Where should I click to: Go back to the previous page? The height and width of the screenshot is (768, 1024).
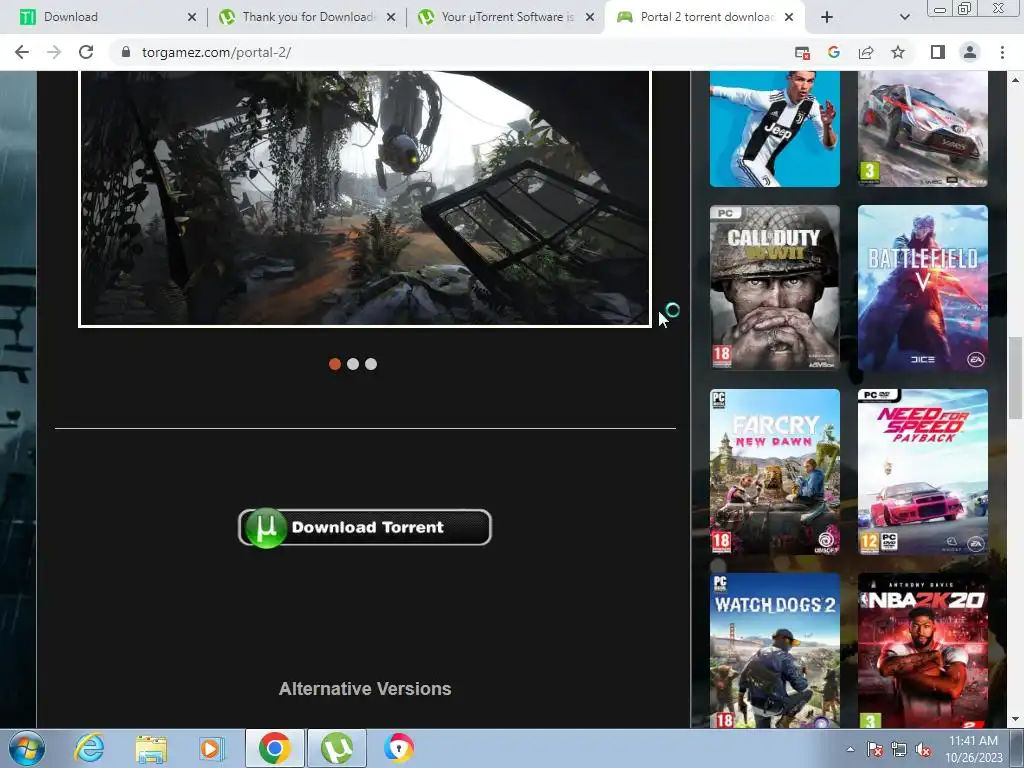coord(22,52)
